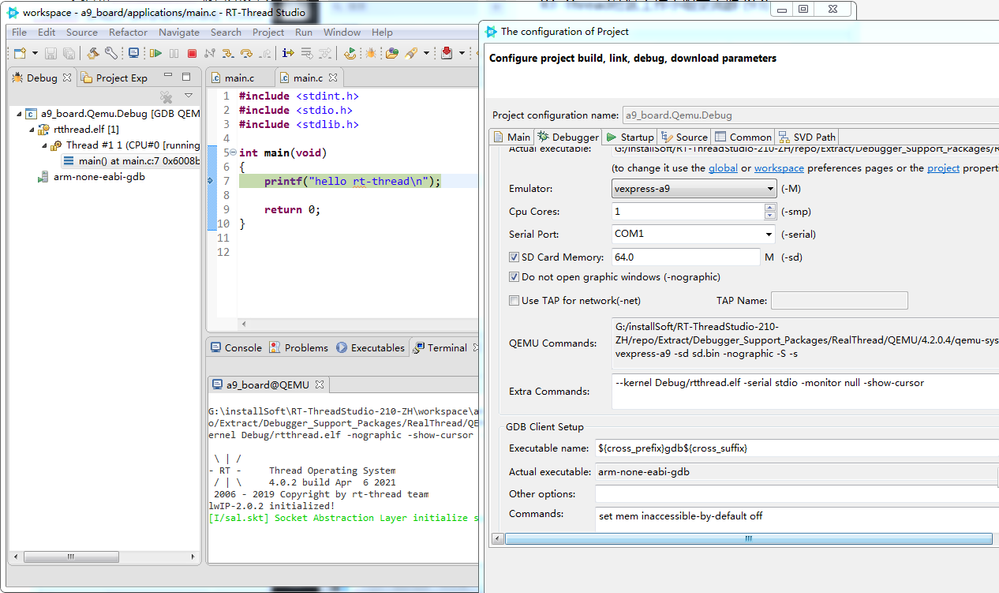
Task: Click the Step Over icon
Action: tap(247, 54)
